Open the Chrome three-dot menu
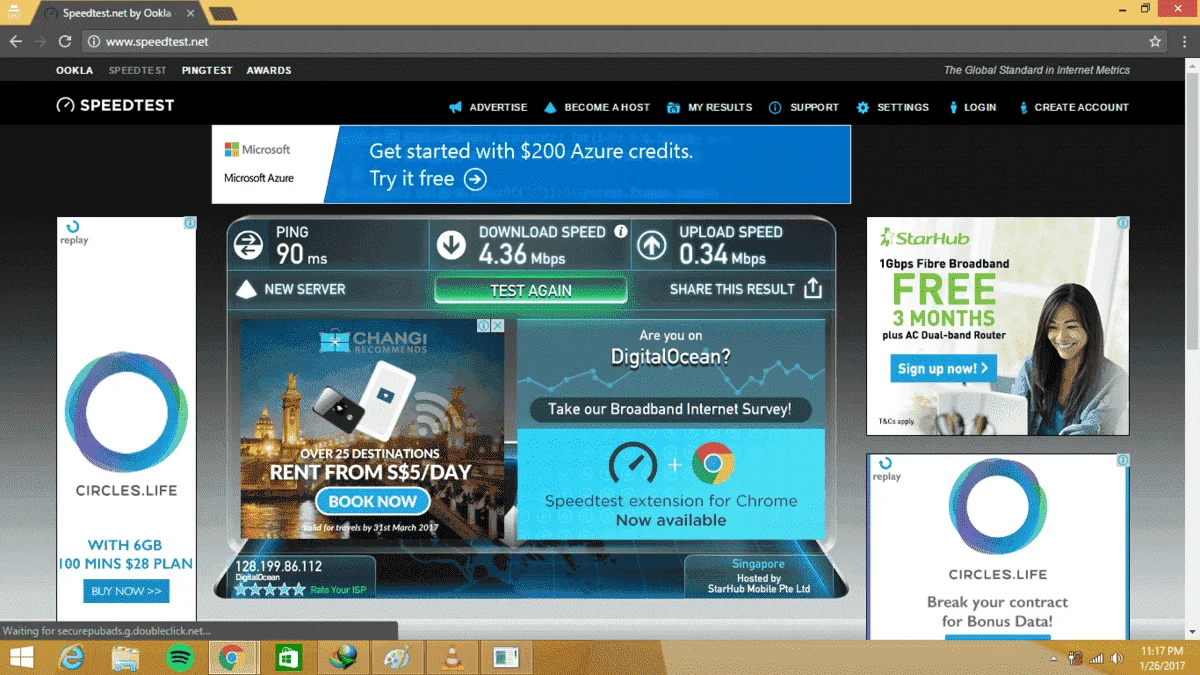The width and height of the screenshot is (1200, 675). [x=1184, y=42]
